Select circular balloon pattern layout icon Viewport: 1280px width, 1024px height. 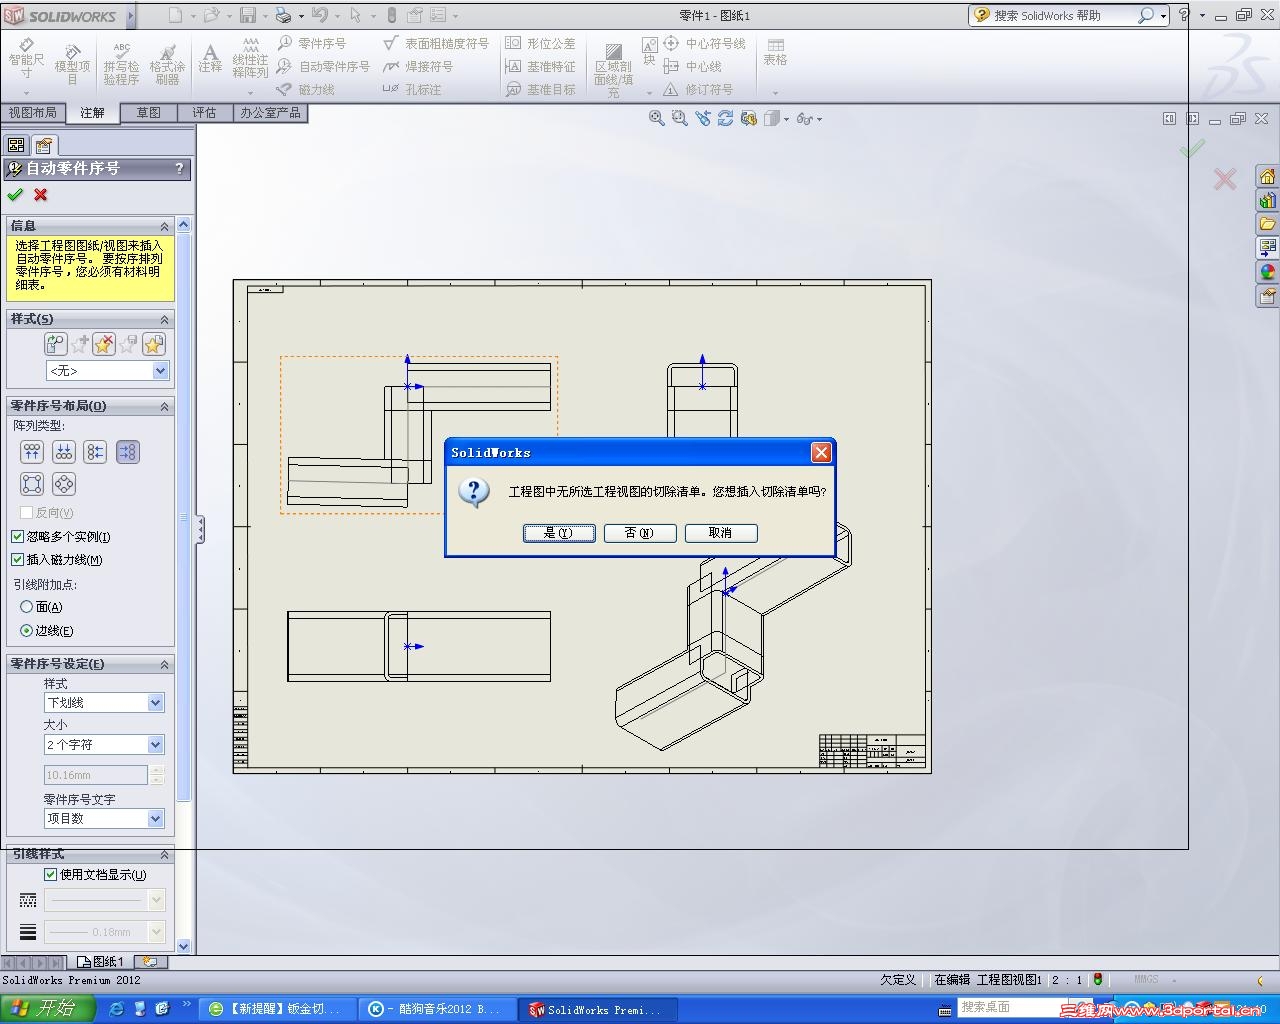click(64, 485)
